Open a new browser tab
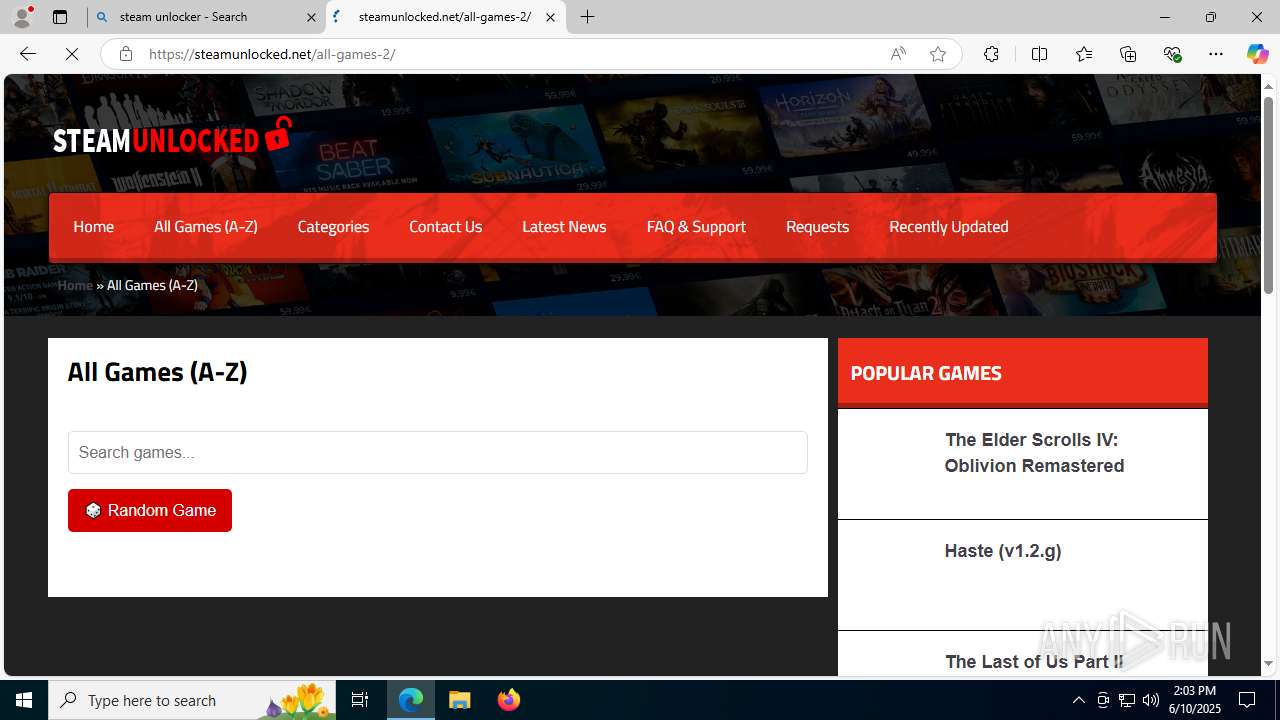 coord(588,17)
